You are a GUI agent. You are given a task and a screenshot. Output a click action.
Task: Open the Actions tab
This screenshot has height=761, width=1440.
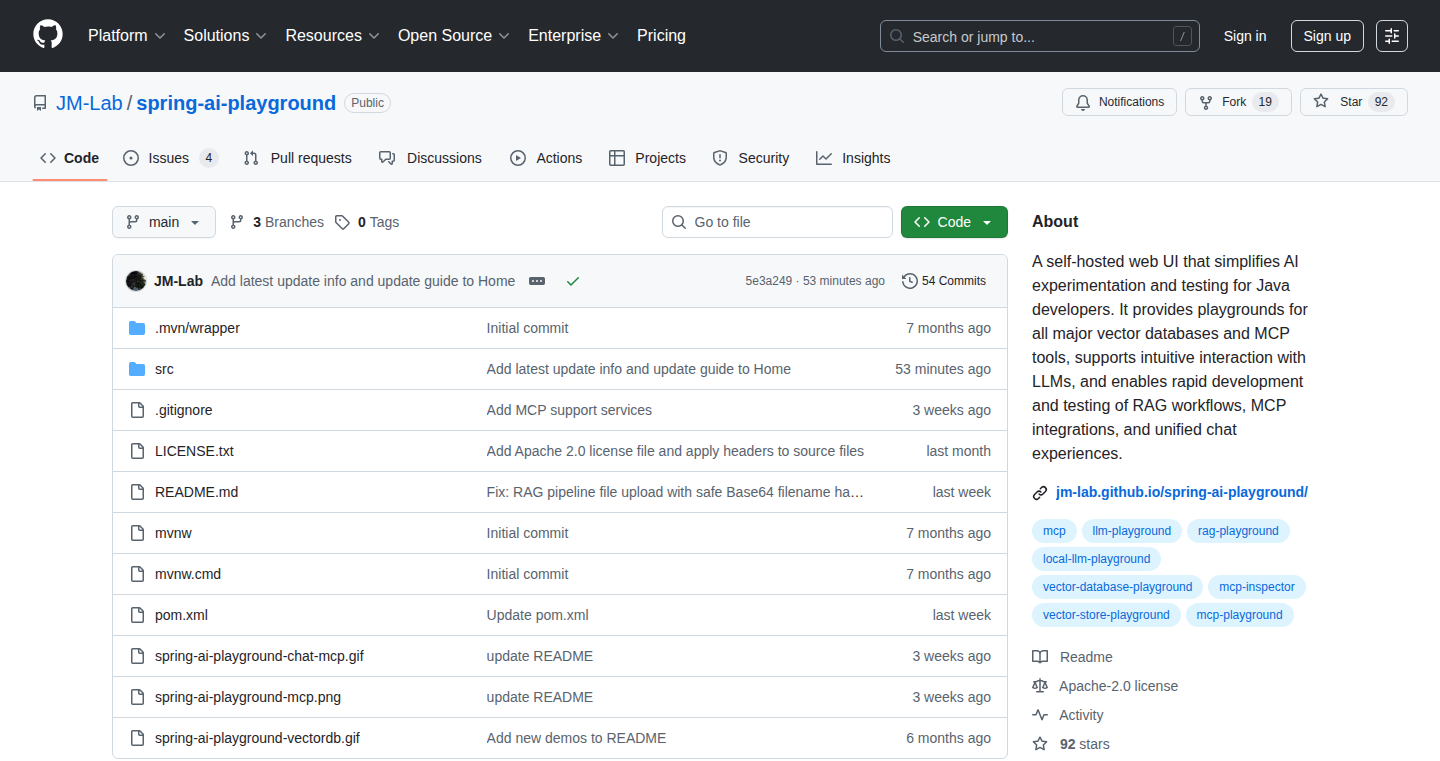(546, 158)
